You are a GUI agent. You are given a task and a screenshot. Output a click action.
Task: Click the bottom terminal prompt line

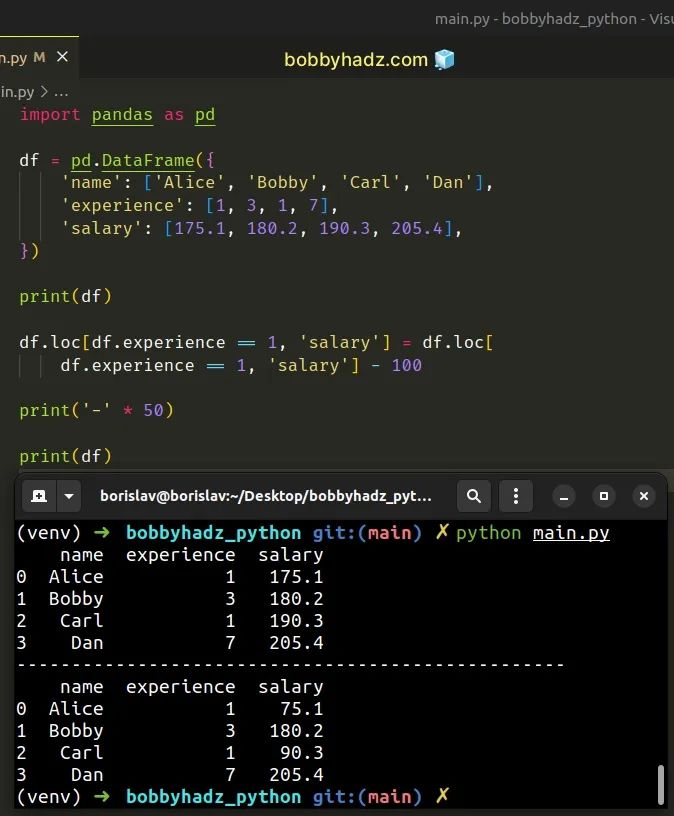[x=233, y=797]
